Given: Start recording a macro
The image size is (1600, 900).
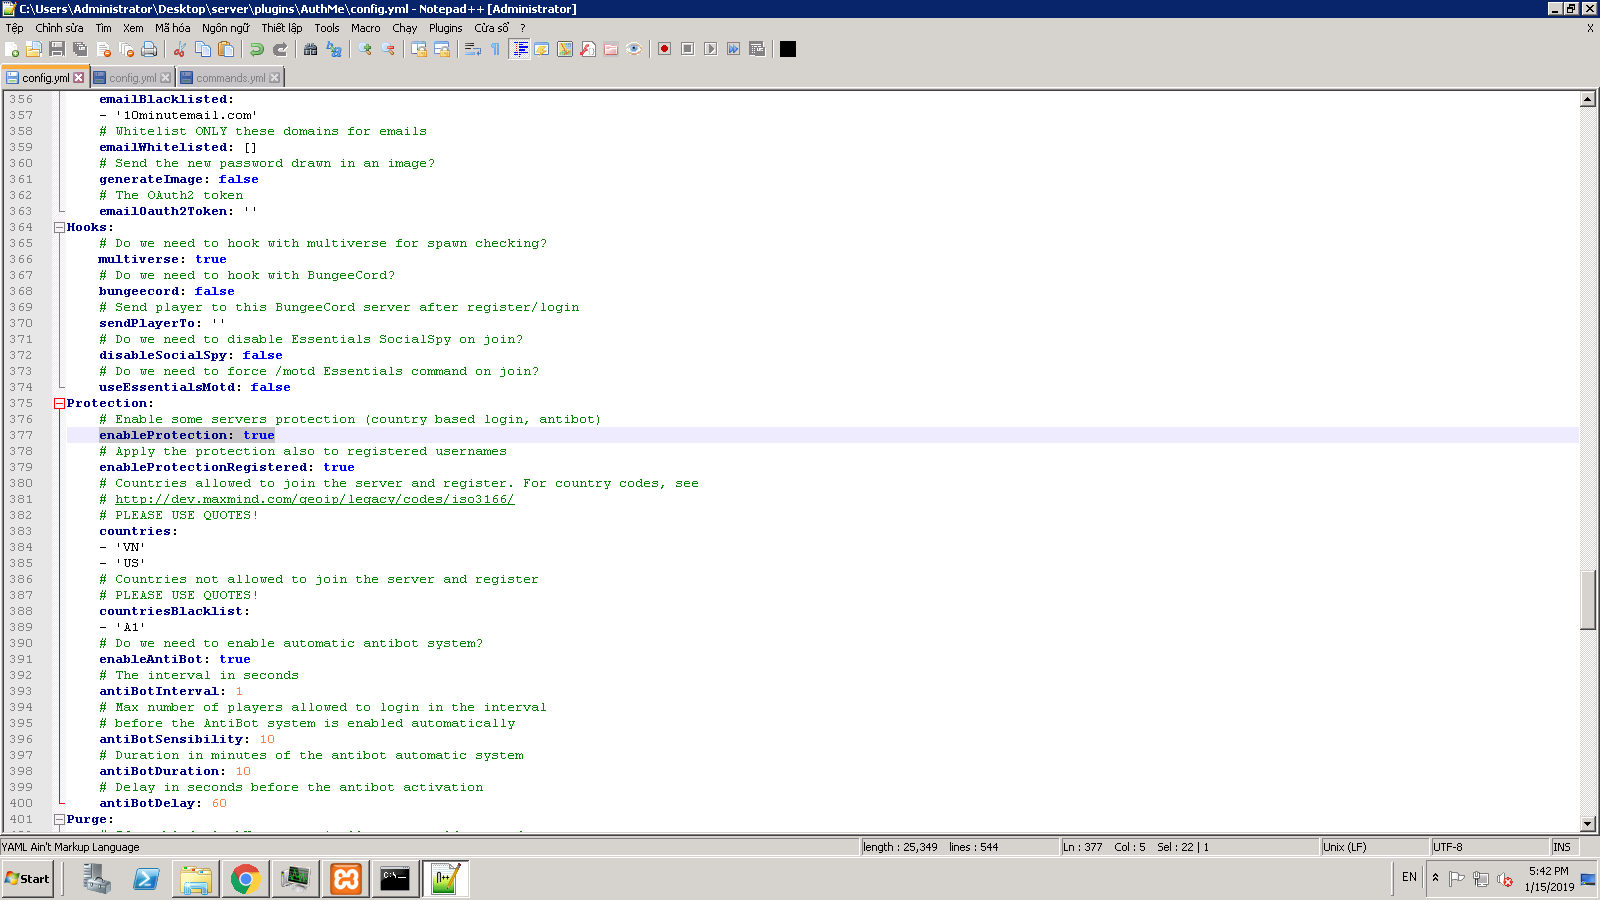Looking at the screenshot, I should 665,49.
